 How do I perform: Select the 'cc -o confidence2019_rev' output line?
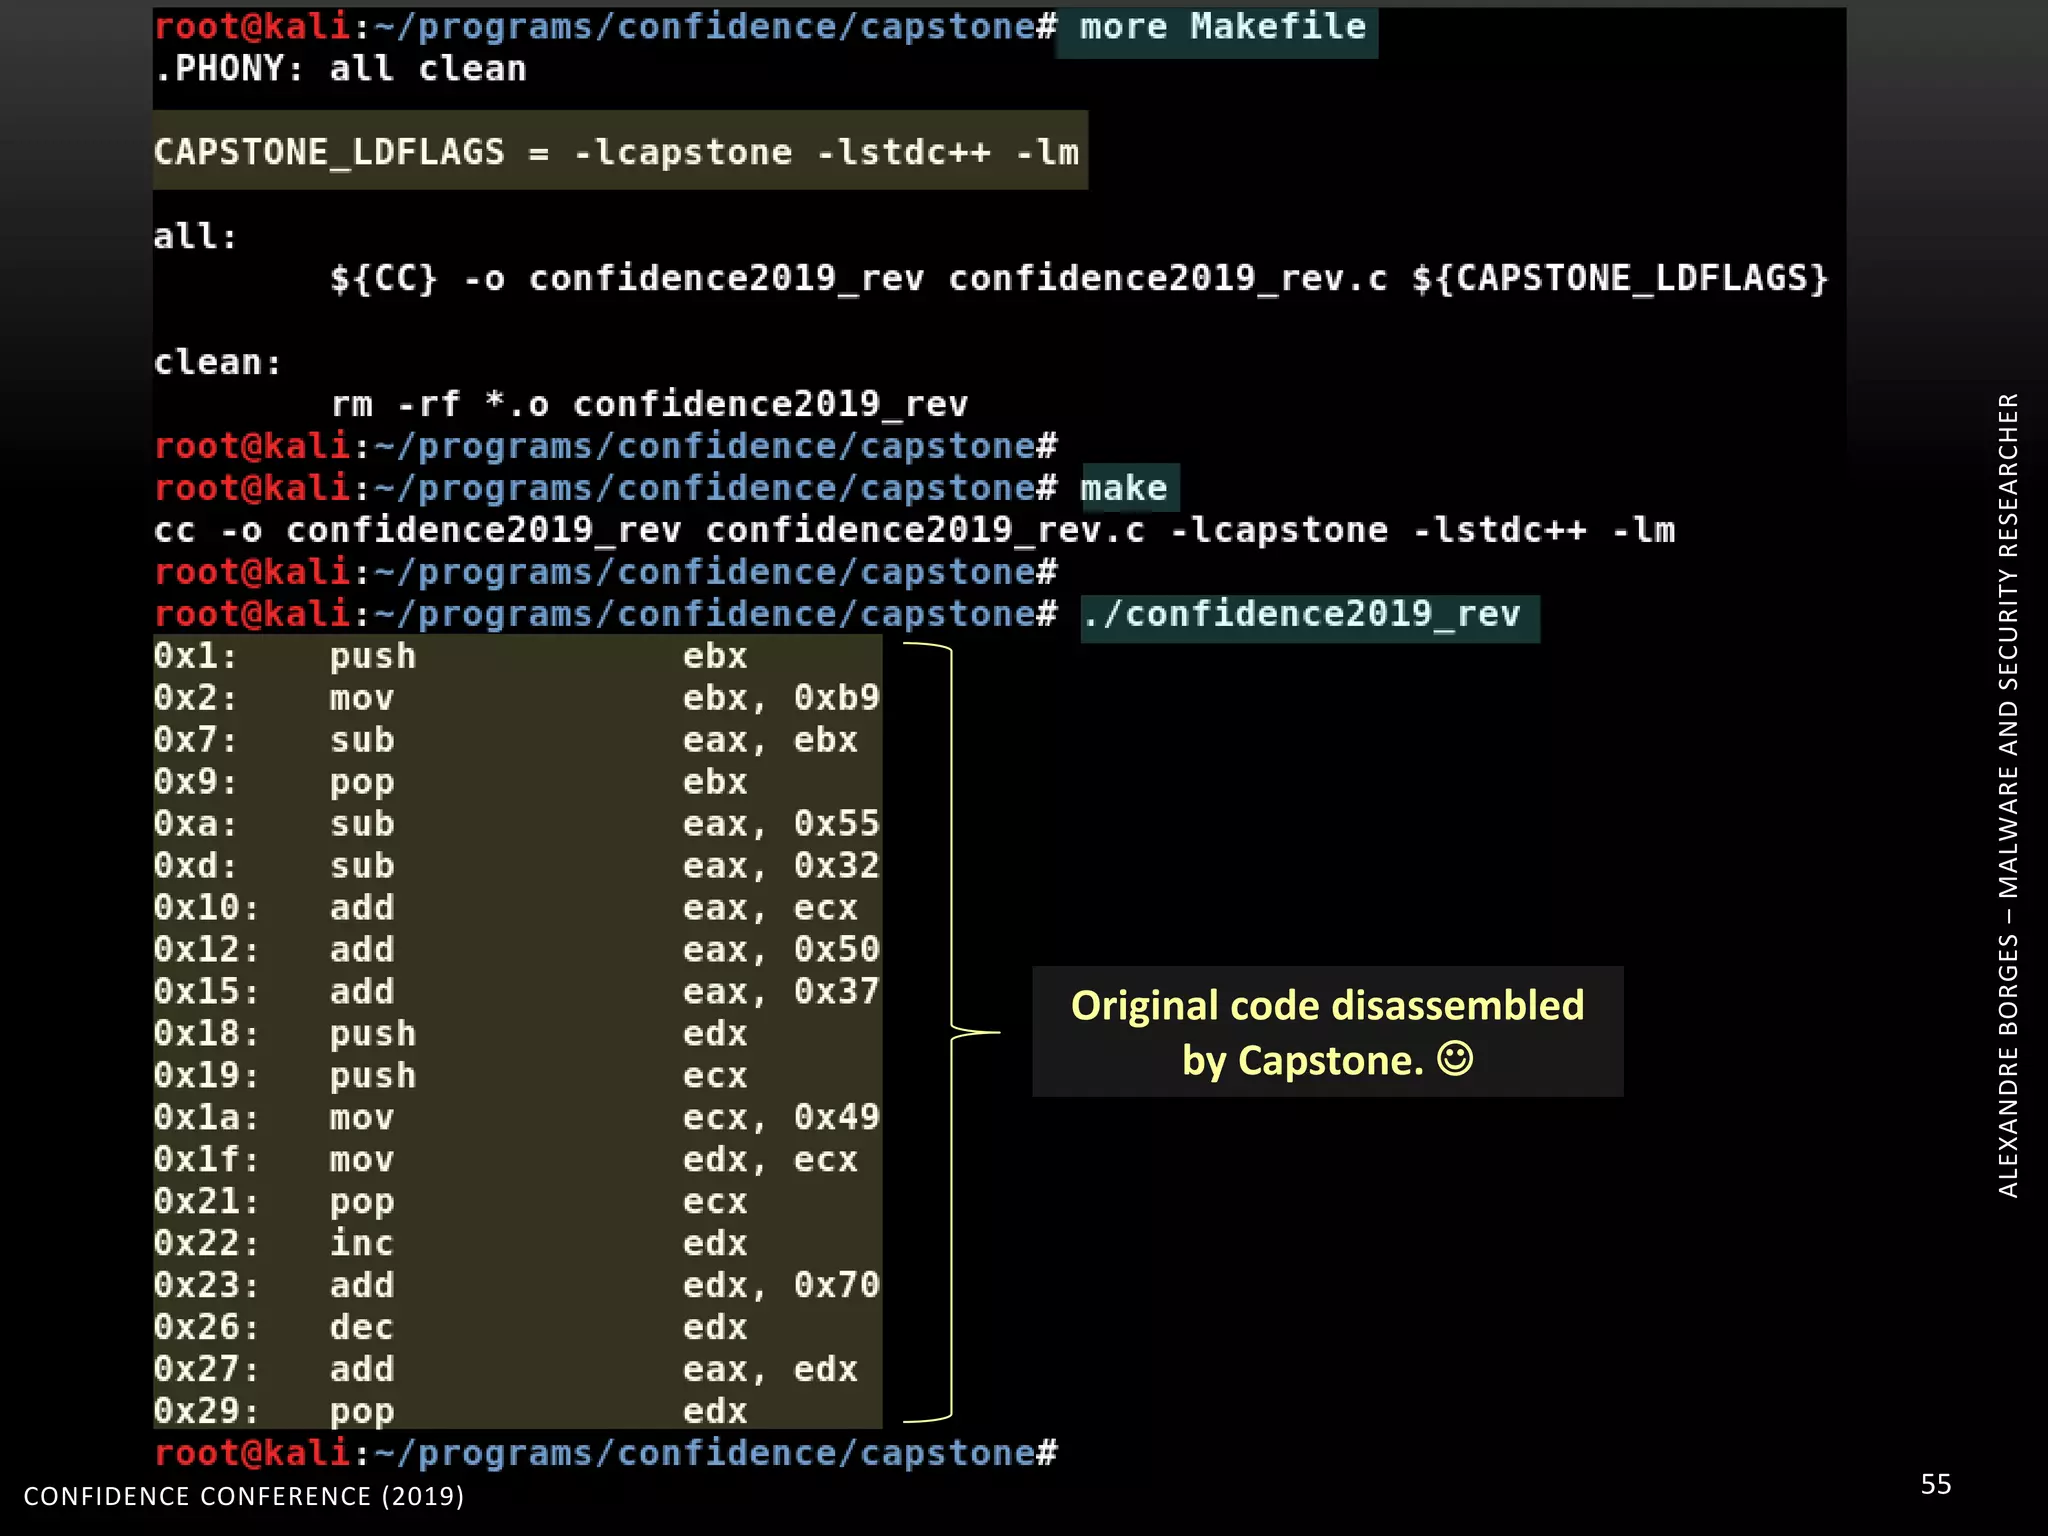click(914, 530)
